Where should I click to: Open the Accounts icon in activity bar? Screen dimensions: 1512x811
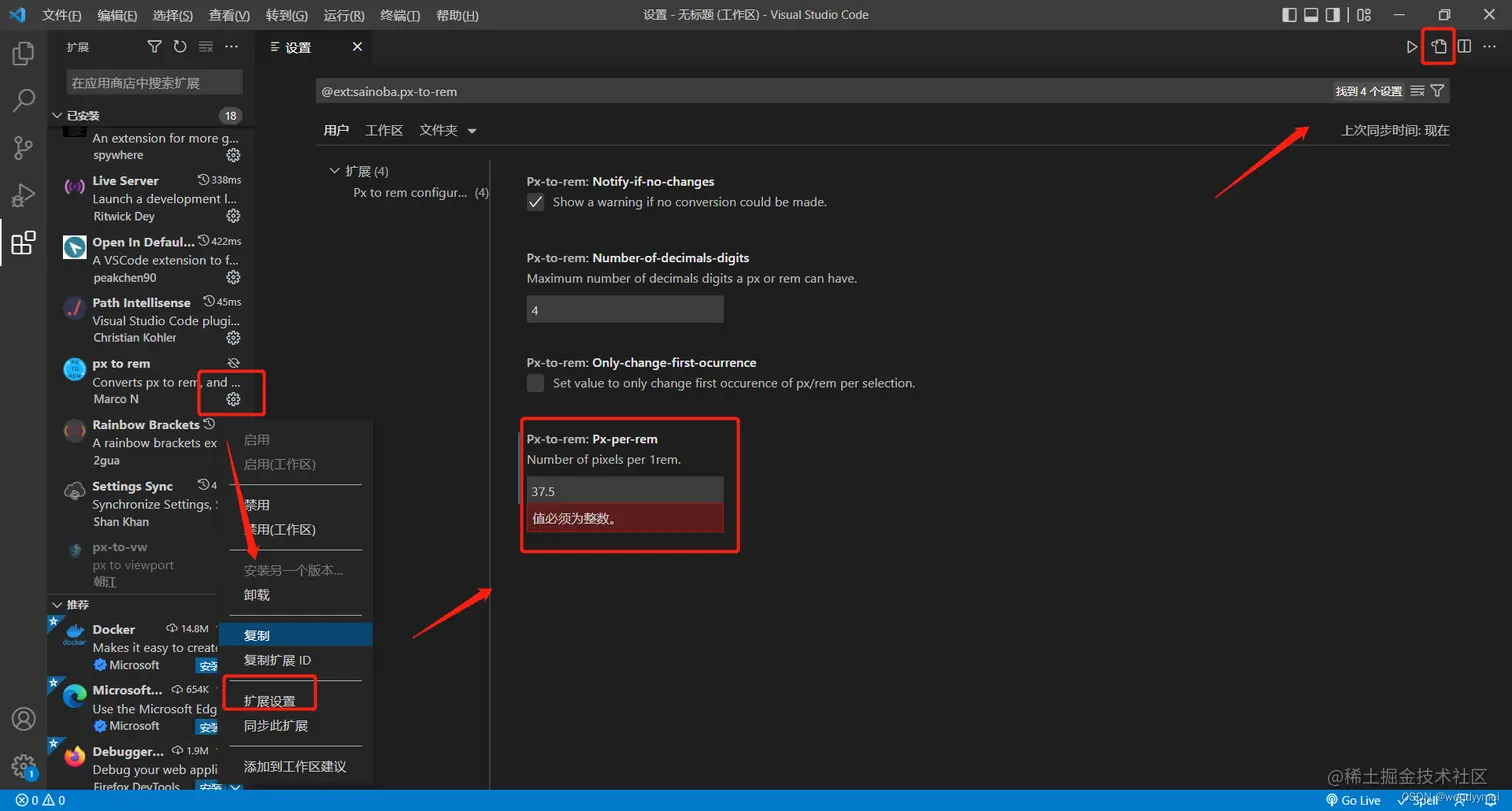tap(23, 719)
